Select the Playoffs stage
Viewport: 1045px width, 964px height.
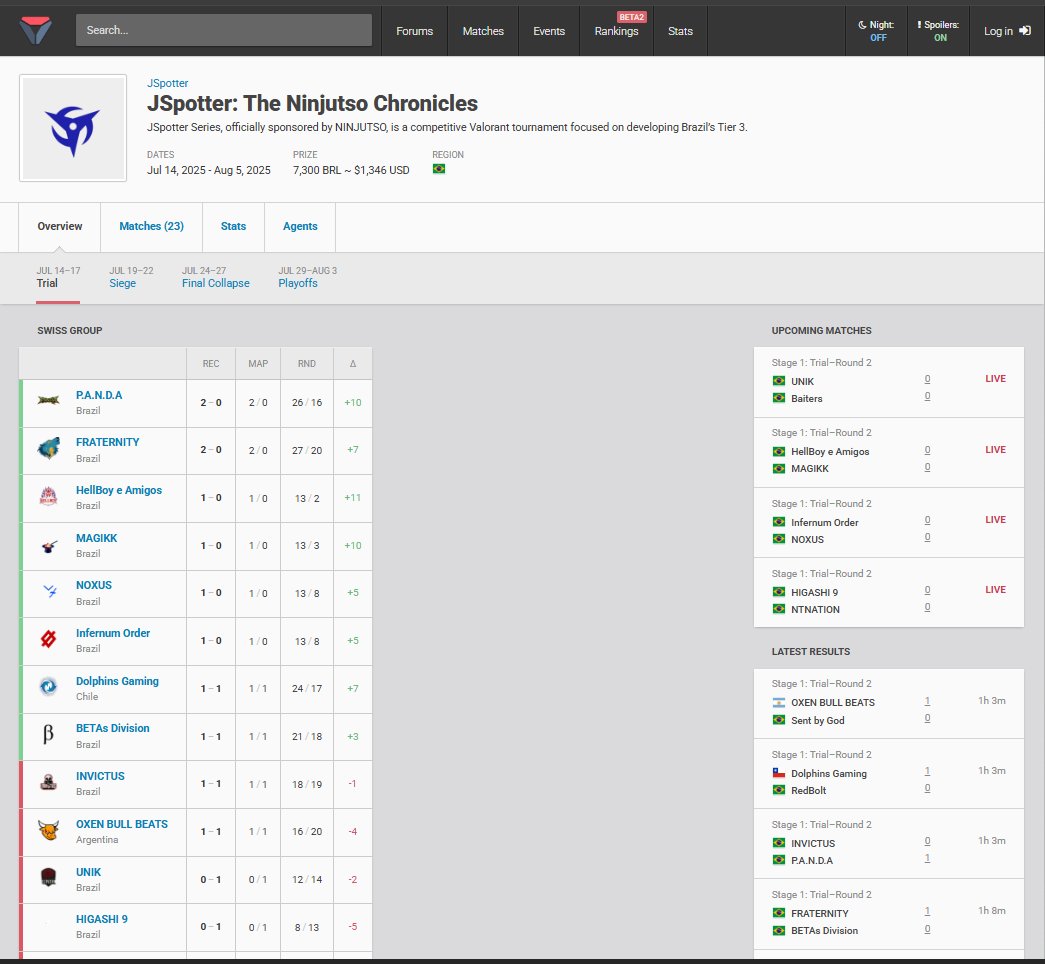307,277
